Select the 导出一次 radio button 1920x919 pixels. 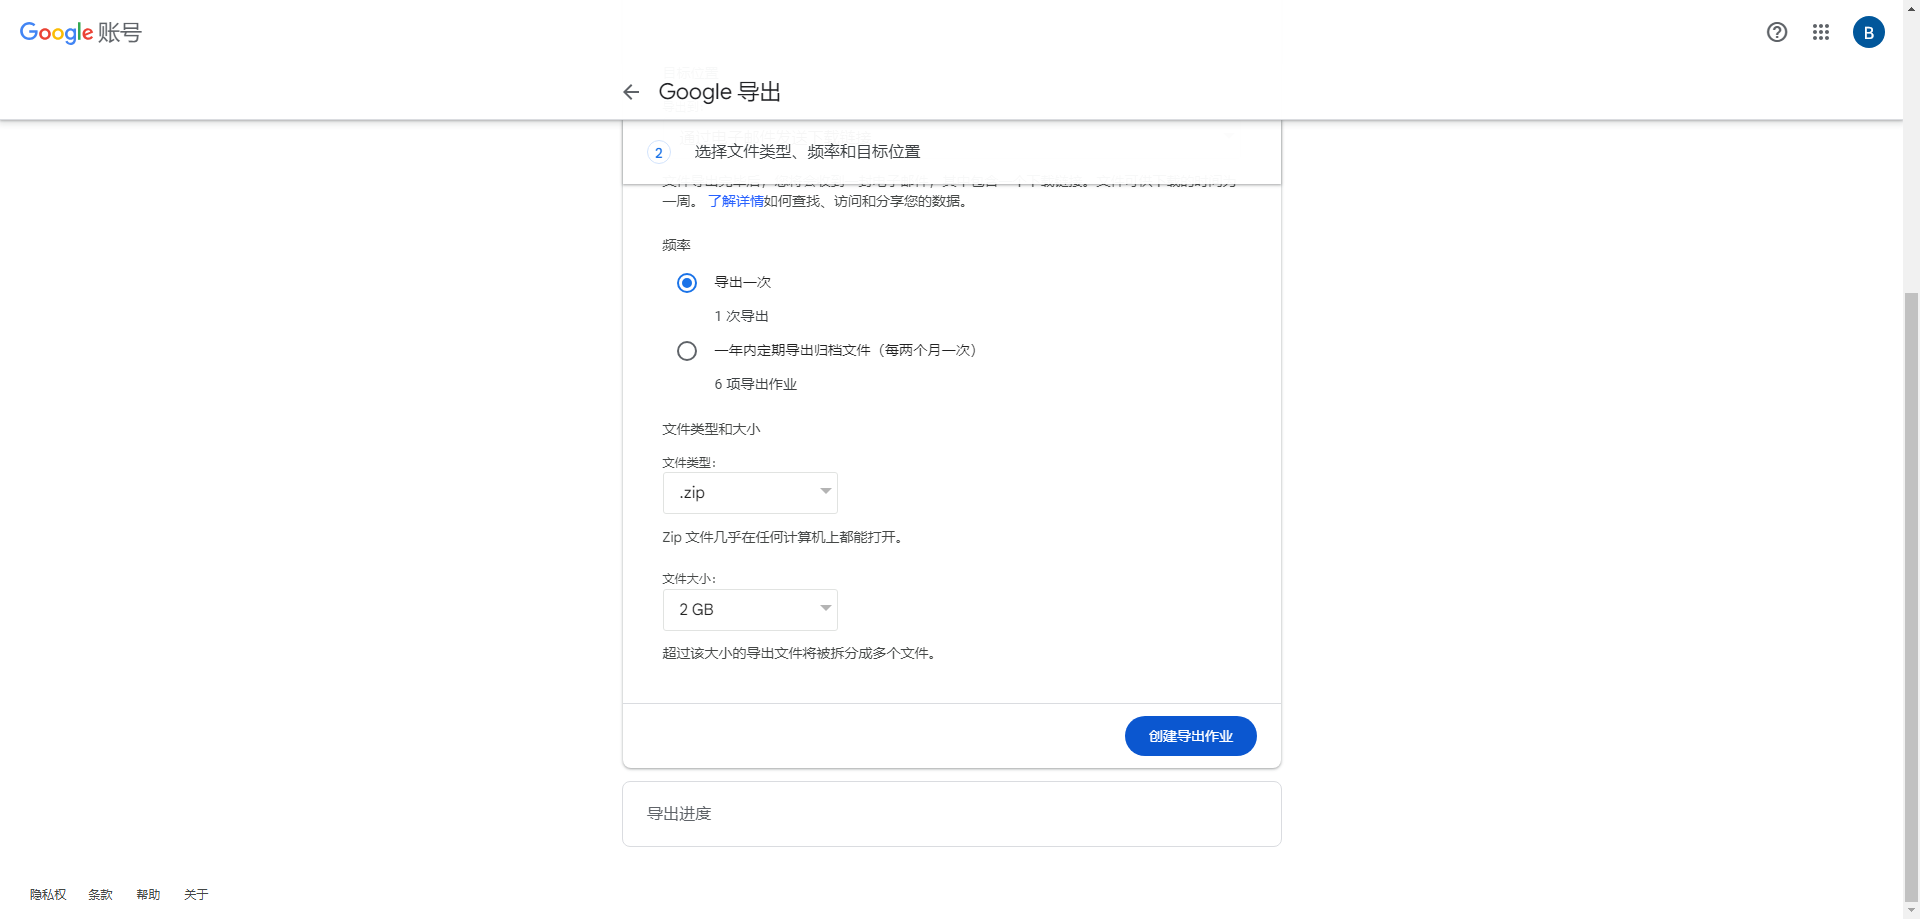pos(687,283)
